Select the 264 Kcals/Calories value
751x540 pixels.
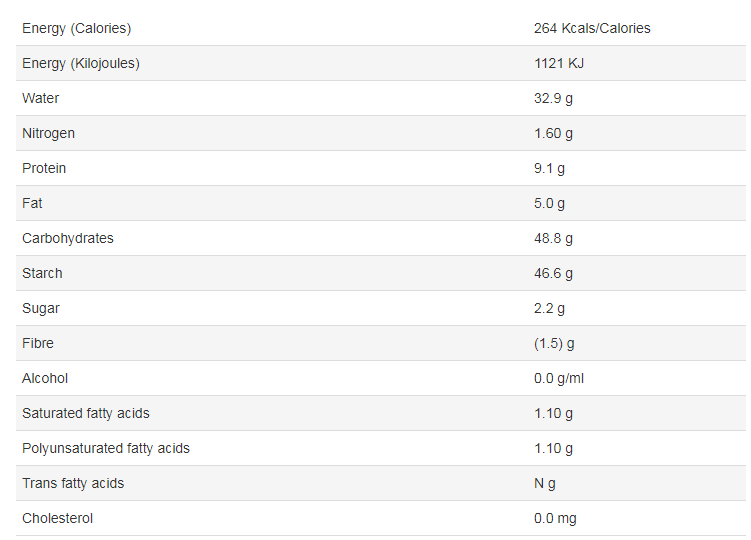[x=592, y=28]
